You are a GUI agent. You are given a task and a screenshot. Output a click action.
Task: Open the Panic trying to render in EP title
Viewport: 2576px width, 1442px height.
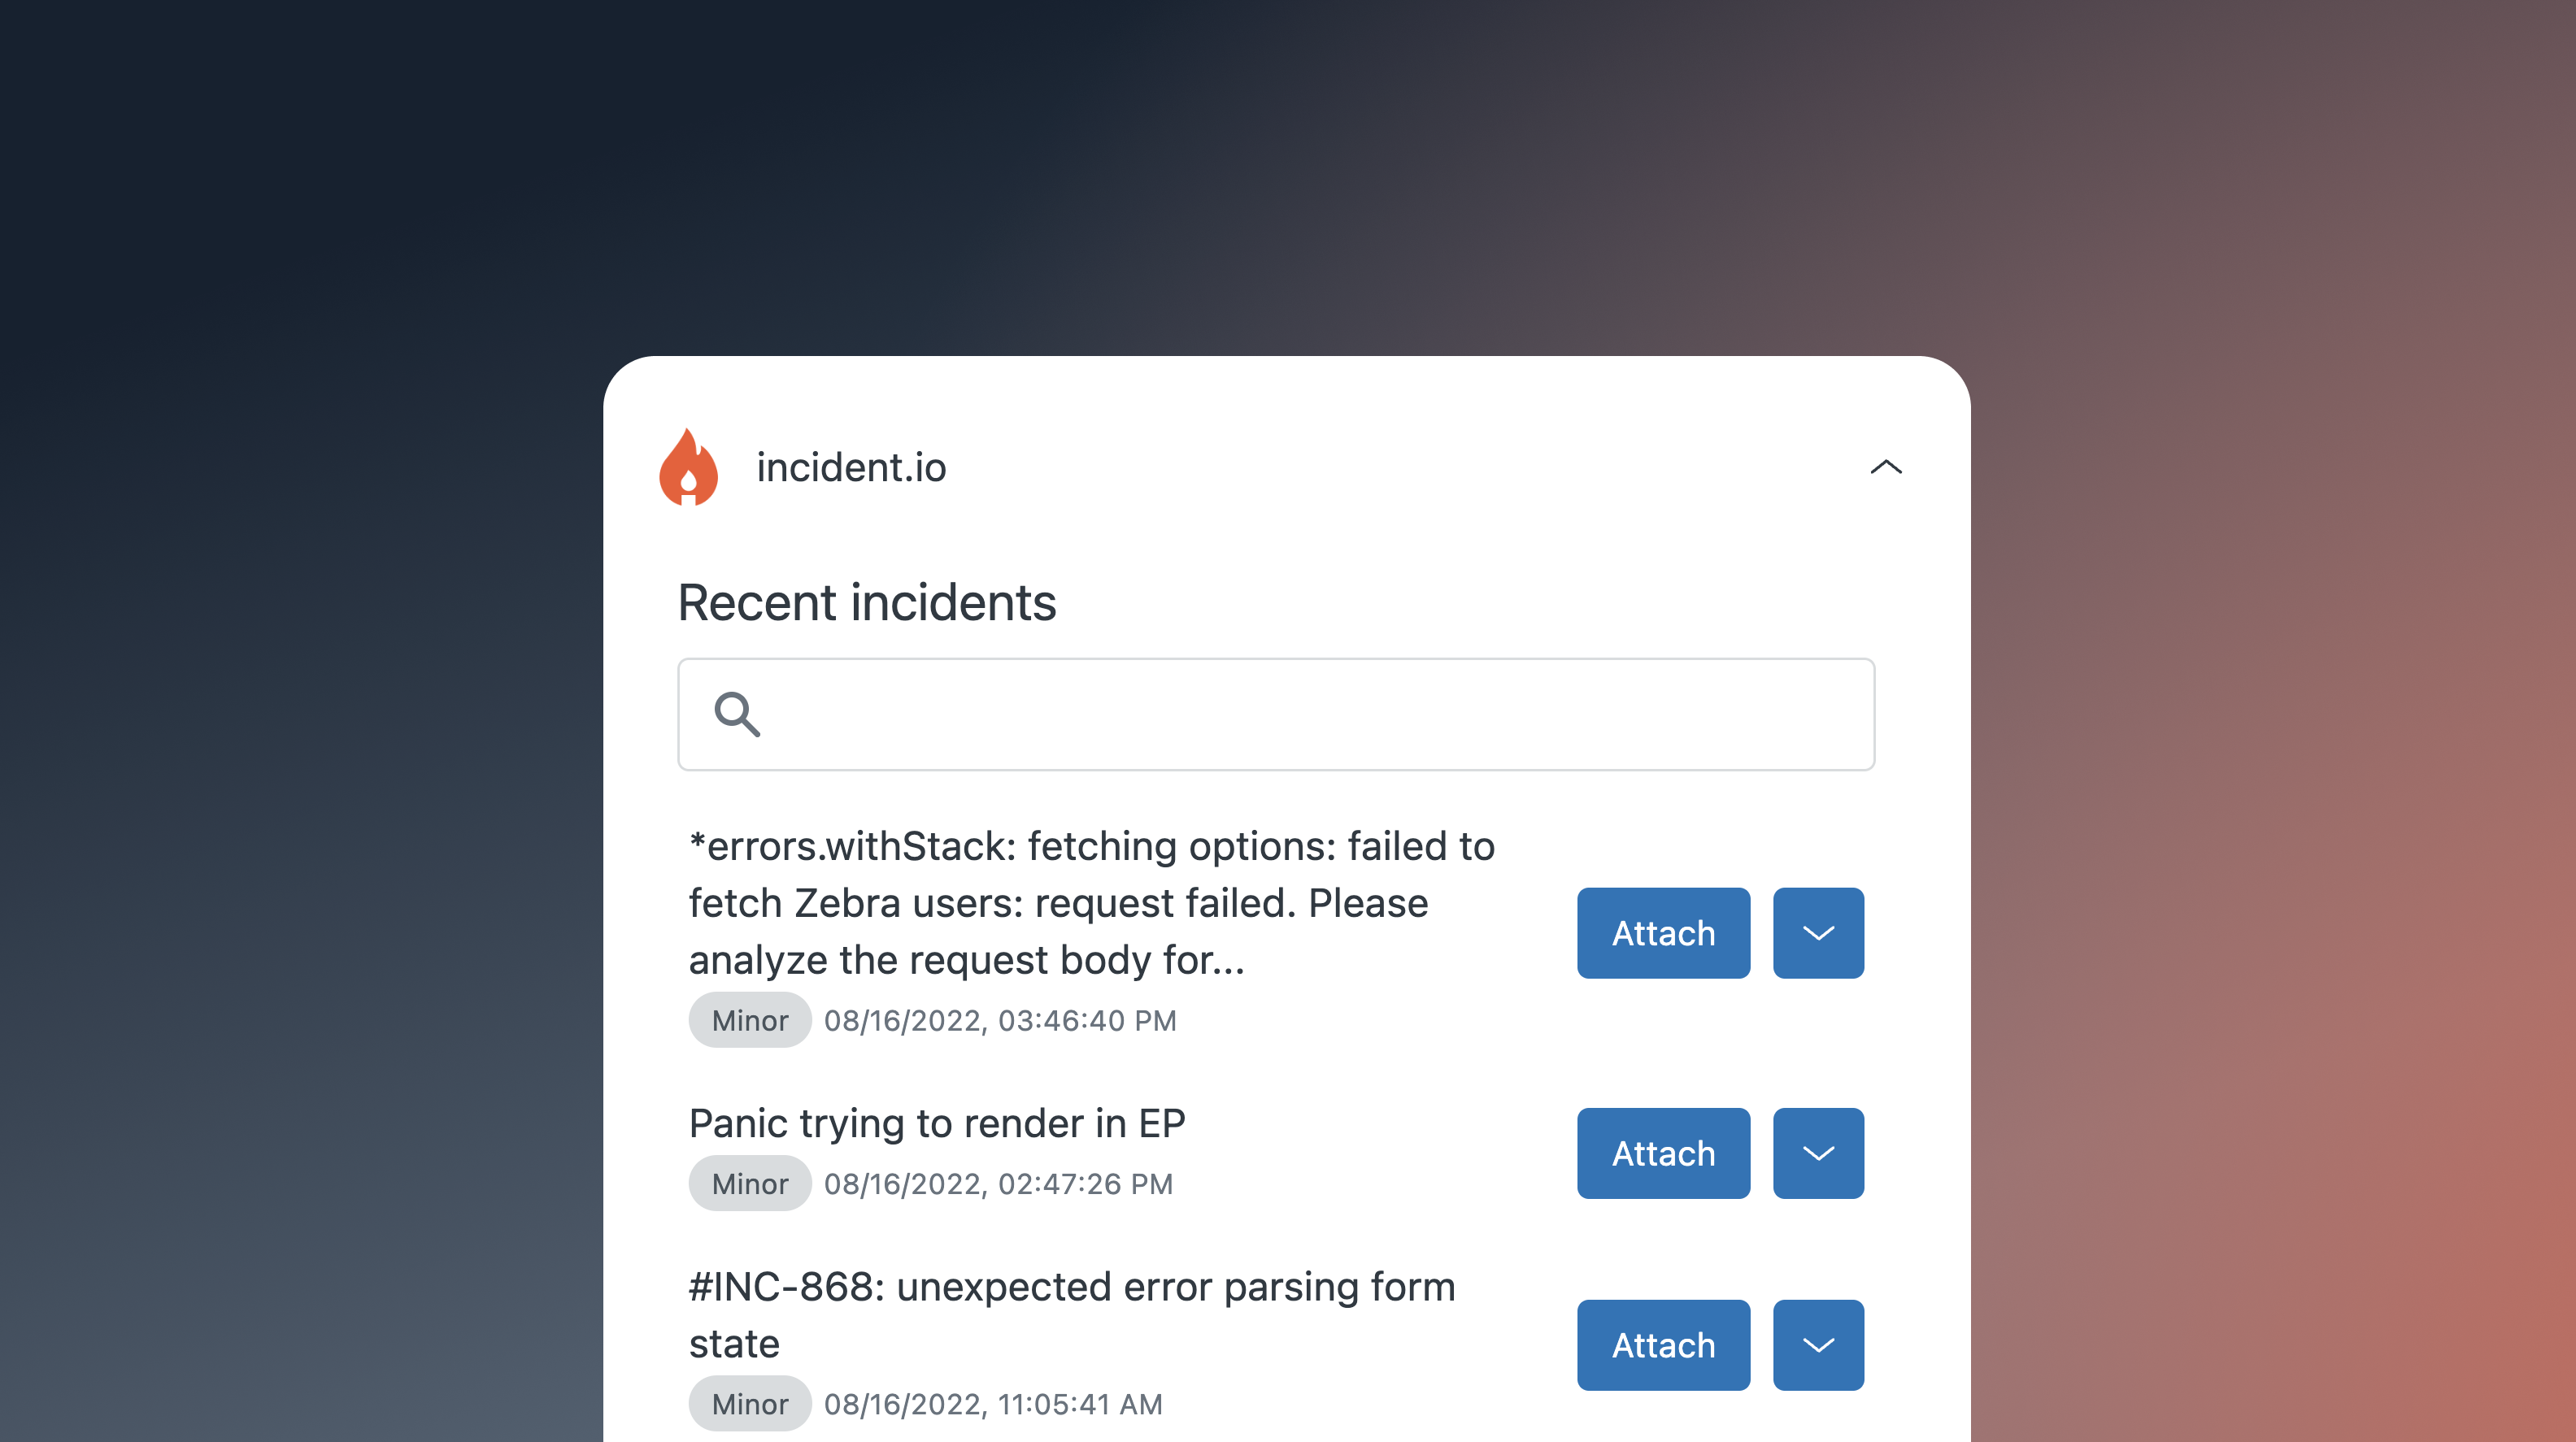tap(937, 1123)
